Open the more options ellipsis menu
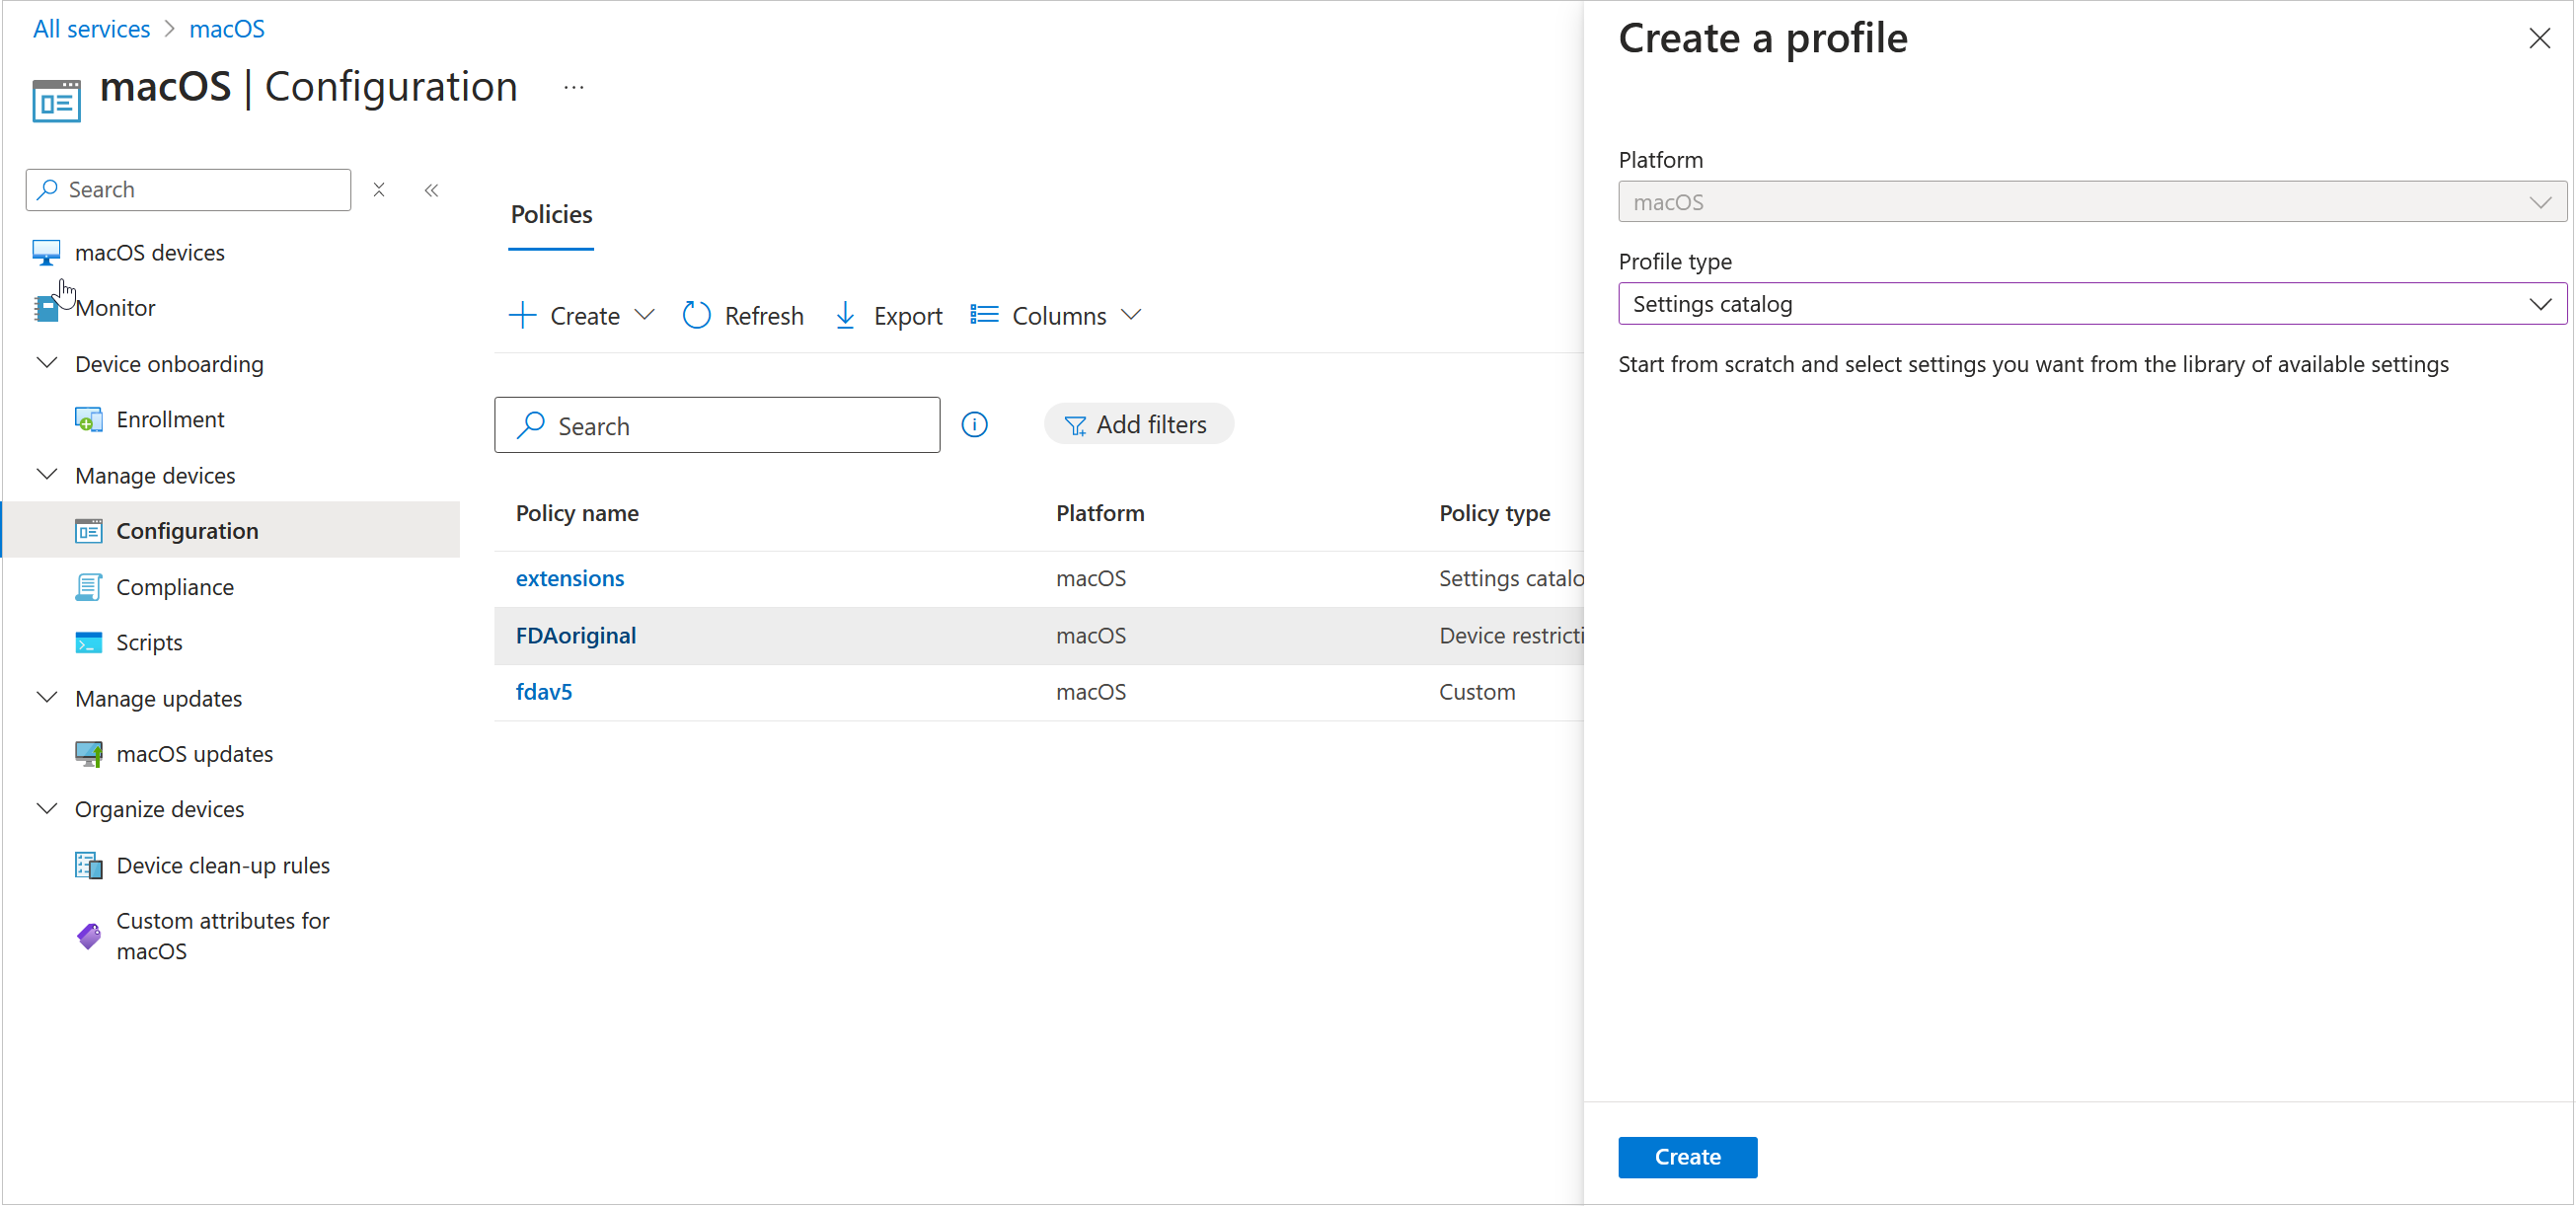2576x1206 pixels. (574, 88)
